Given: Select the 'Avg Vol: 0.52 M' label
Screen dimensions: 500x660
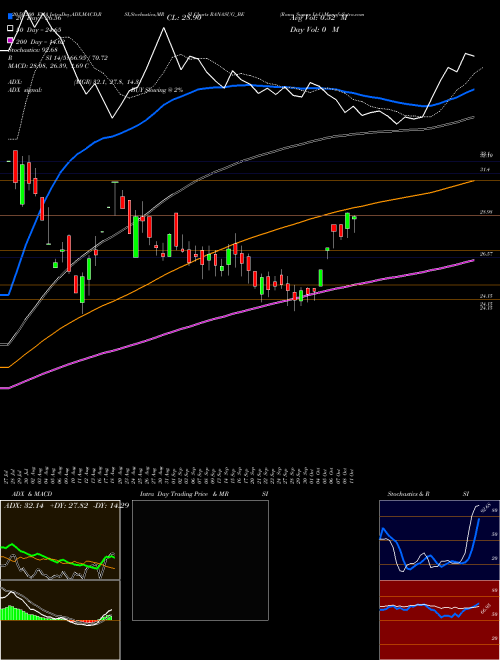Looking at the screenshot, I should (319, 18).
